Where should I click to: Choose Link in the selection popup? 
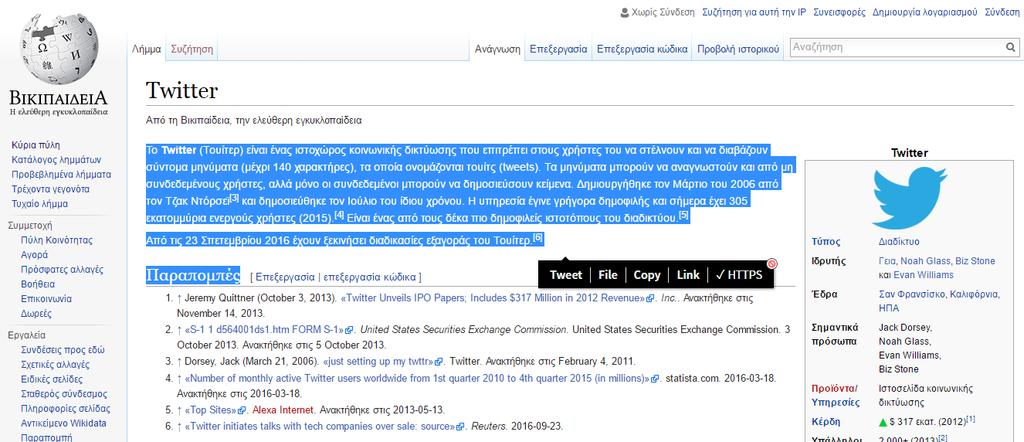pos(688,275)
